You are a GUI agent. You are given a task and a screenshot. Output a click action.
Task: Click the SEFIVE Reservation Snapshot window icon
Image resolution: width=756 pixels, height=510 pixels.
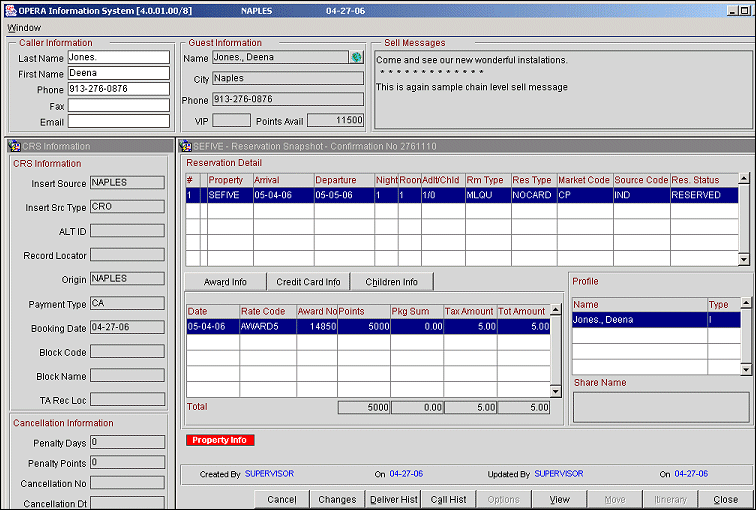tap(185, 146)
